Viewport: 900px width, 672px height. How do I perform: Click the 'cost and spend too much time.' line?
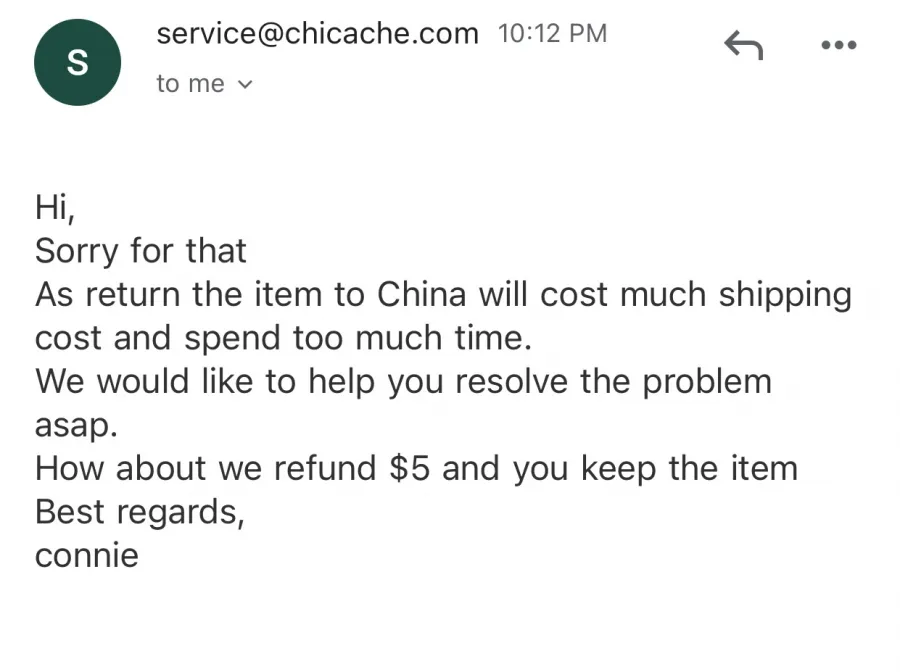(284, 338)
